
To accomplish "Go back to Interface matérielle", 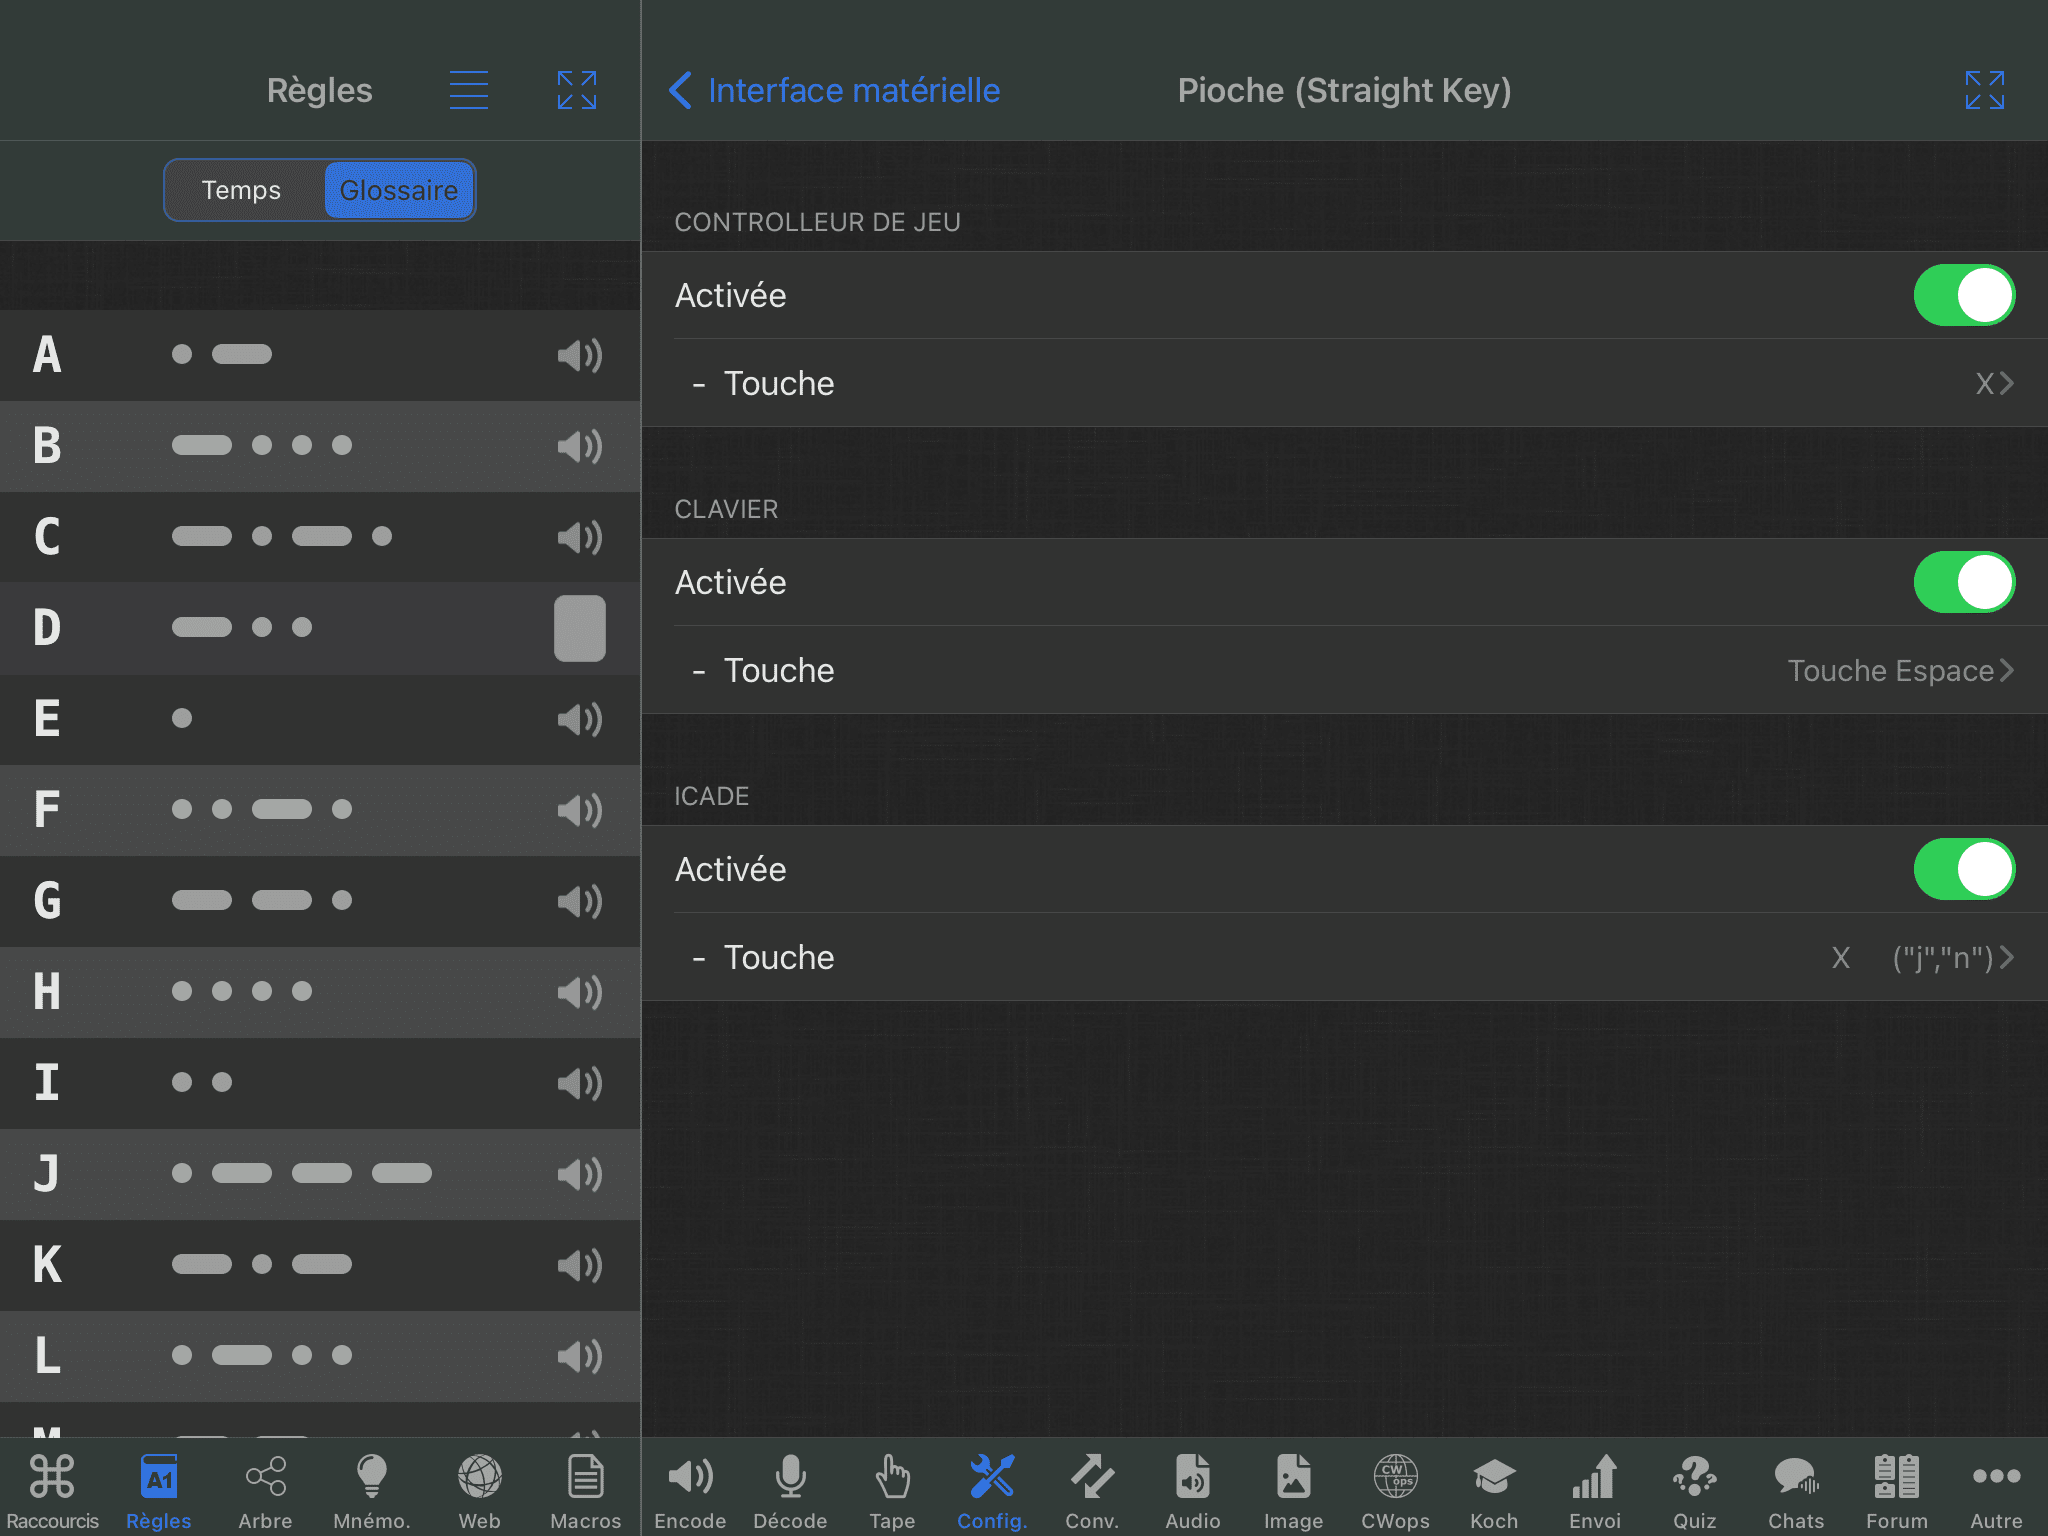I will pos(834,90).
